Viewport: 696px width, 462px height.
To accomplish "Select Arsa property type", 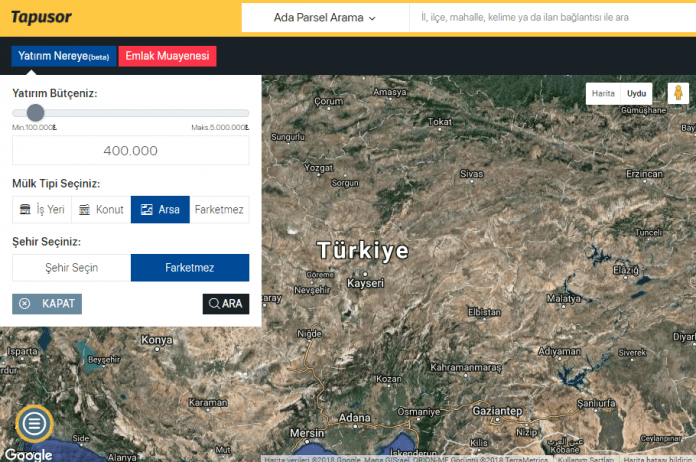I will (160, 209).
